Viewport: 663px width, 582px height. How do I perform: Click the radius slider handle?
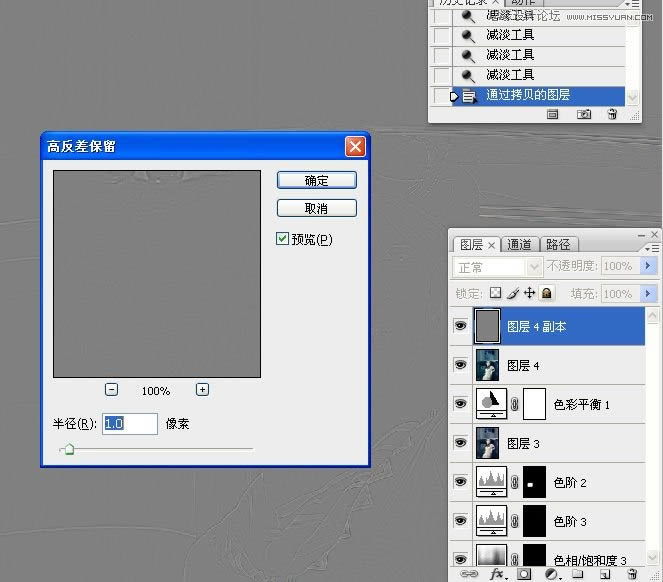[x=68, y=450]
